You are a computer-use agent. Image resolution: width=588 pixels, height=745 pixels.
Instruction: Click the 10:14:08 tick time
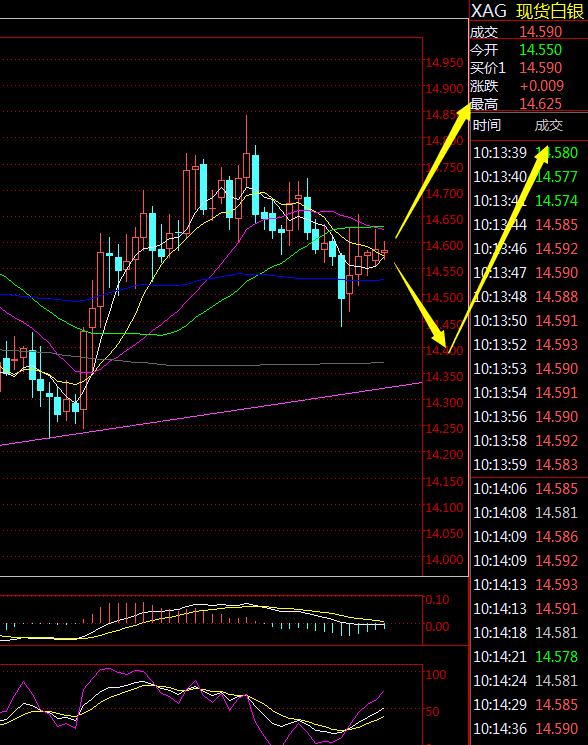click(x=500, y=513)
